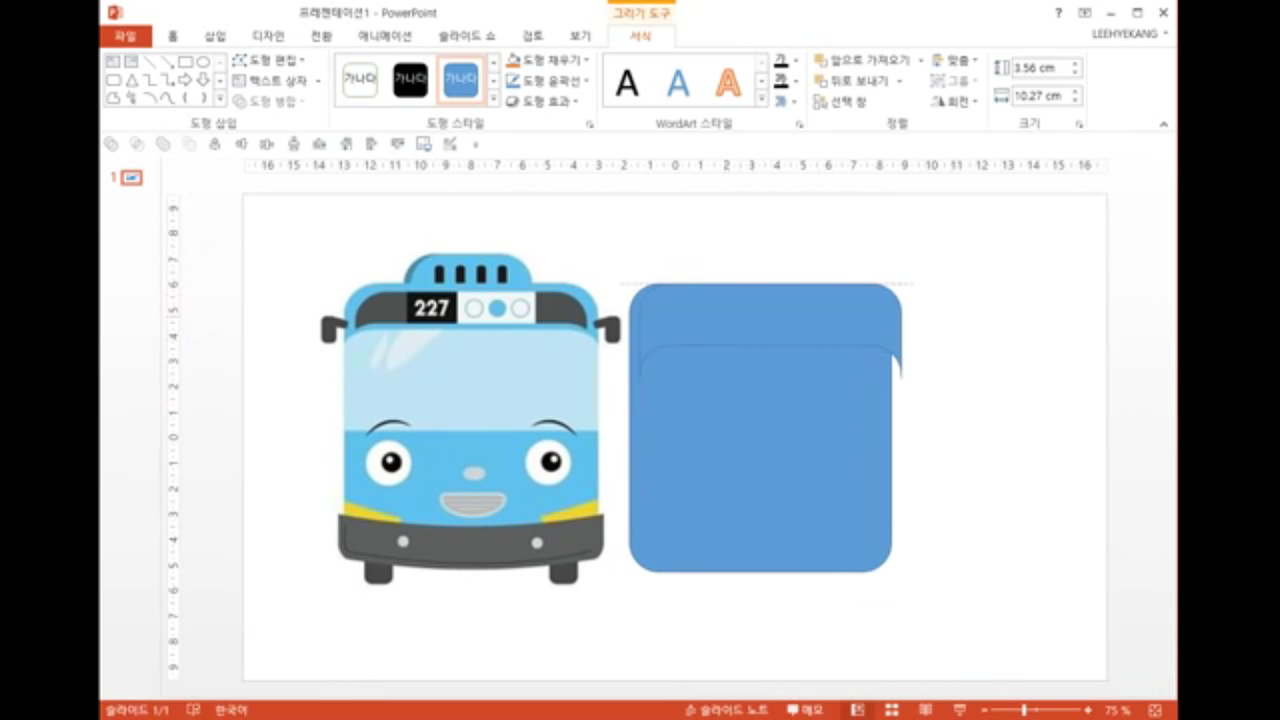The image size is (1280, 720).
Task: Apply the white outlined shape style preset
Action: 360,79
